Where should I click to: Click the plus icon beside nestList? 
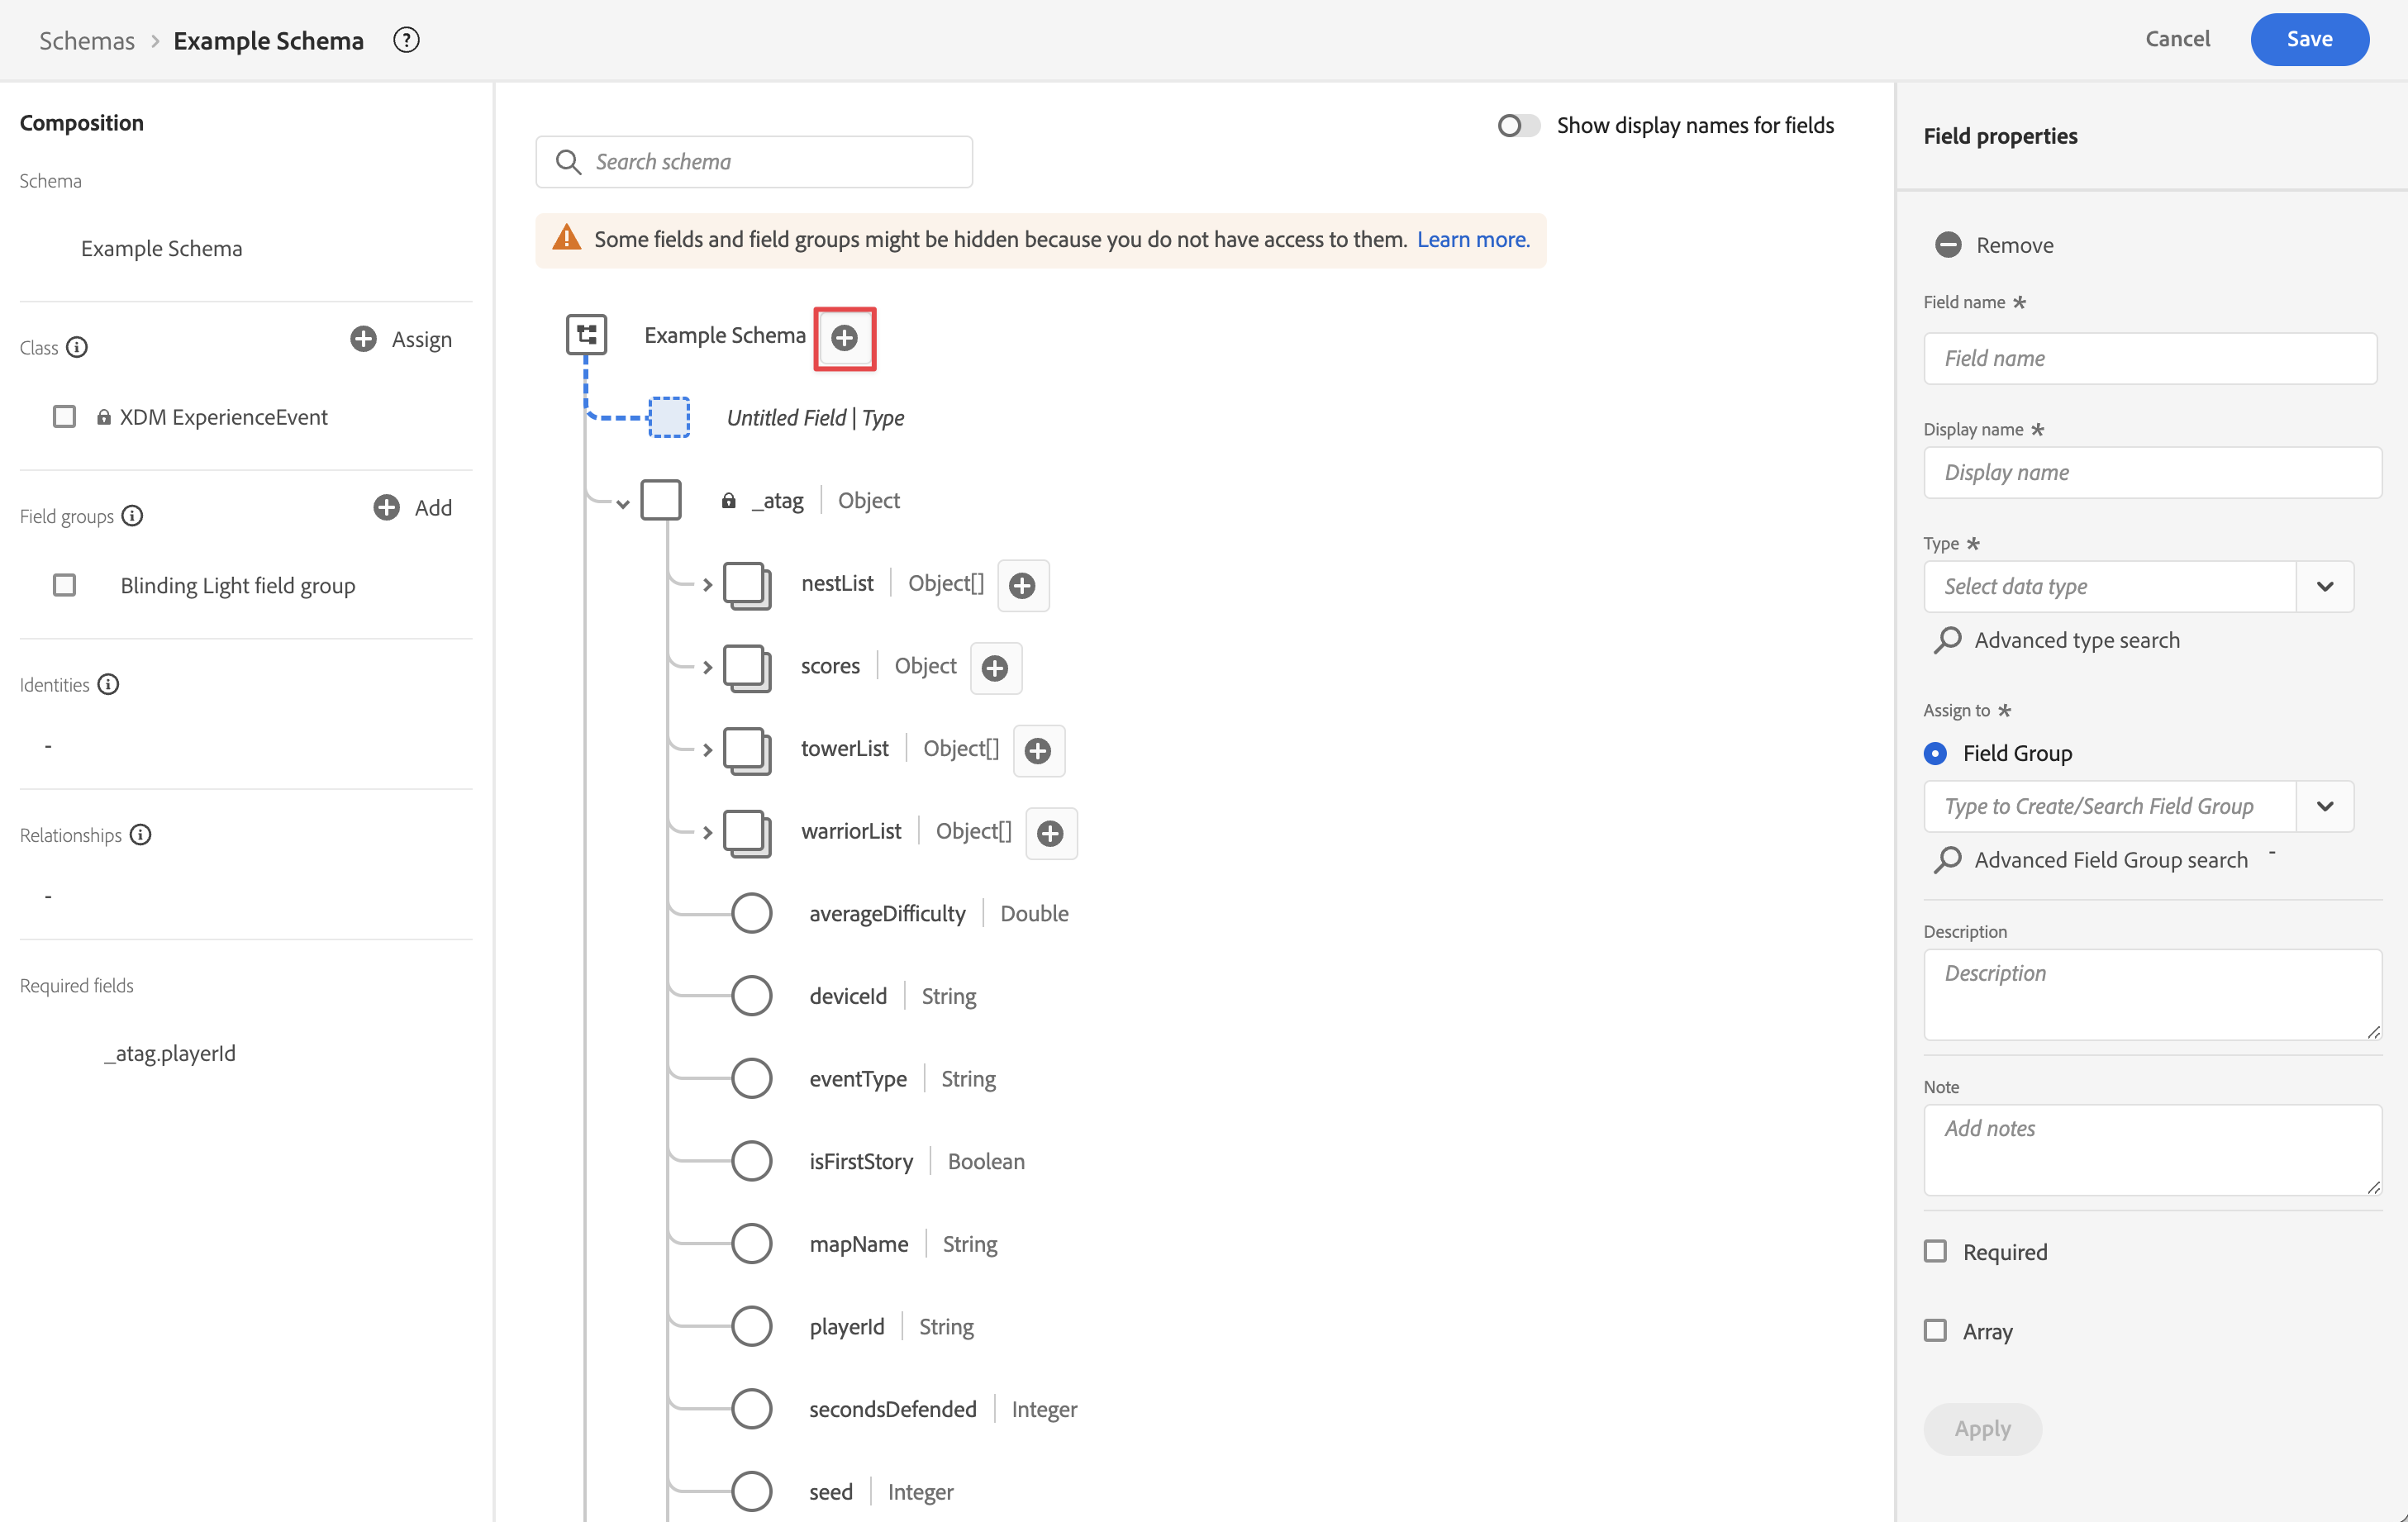tap(1022, 585)
